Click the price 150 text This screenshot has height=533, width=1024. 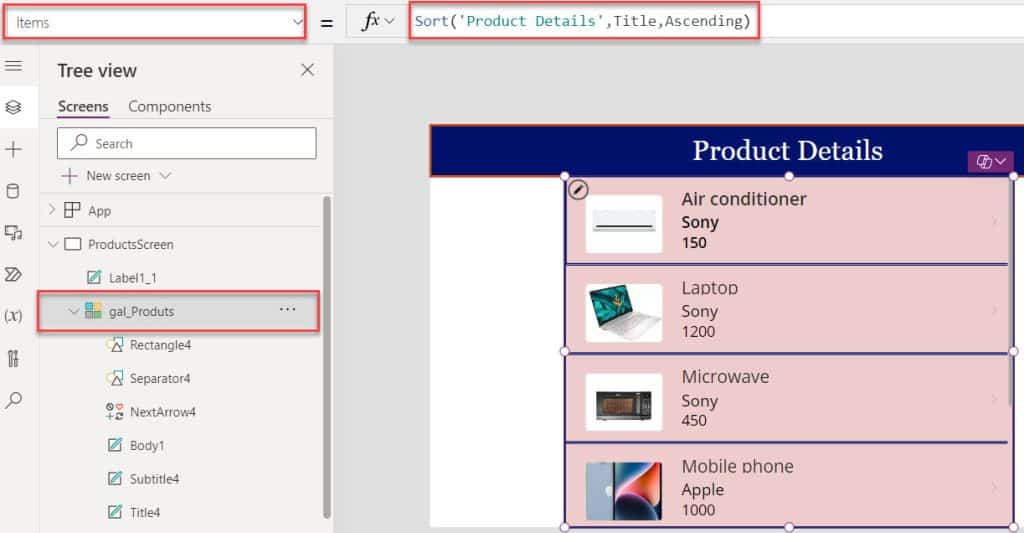pos(694,243)
